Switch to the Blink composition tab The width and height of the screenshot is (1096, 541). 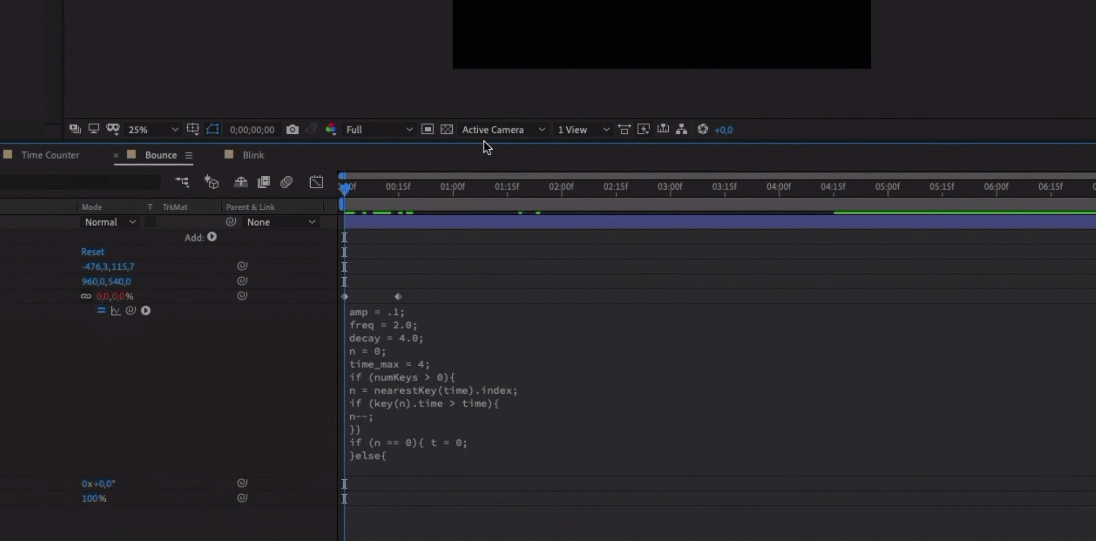coord(253,155)
